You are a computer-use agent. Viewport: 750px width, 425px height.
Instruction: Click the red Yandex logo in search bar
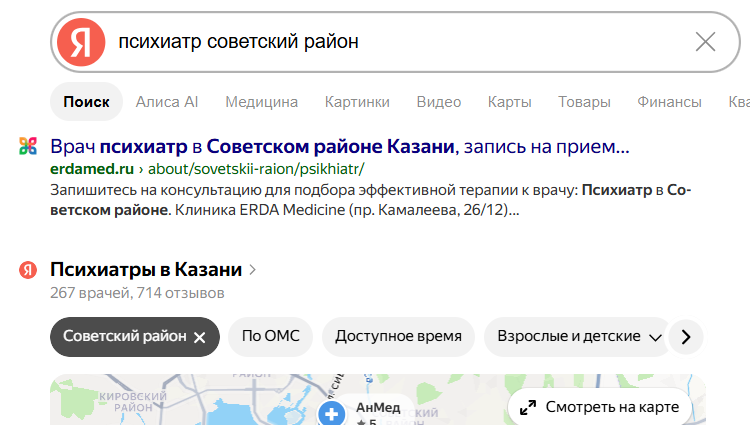coord(81,42)
